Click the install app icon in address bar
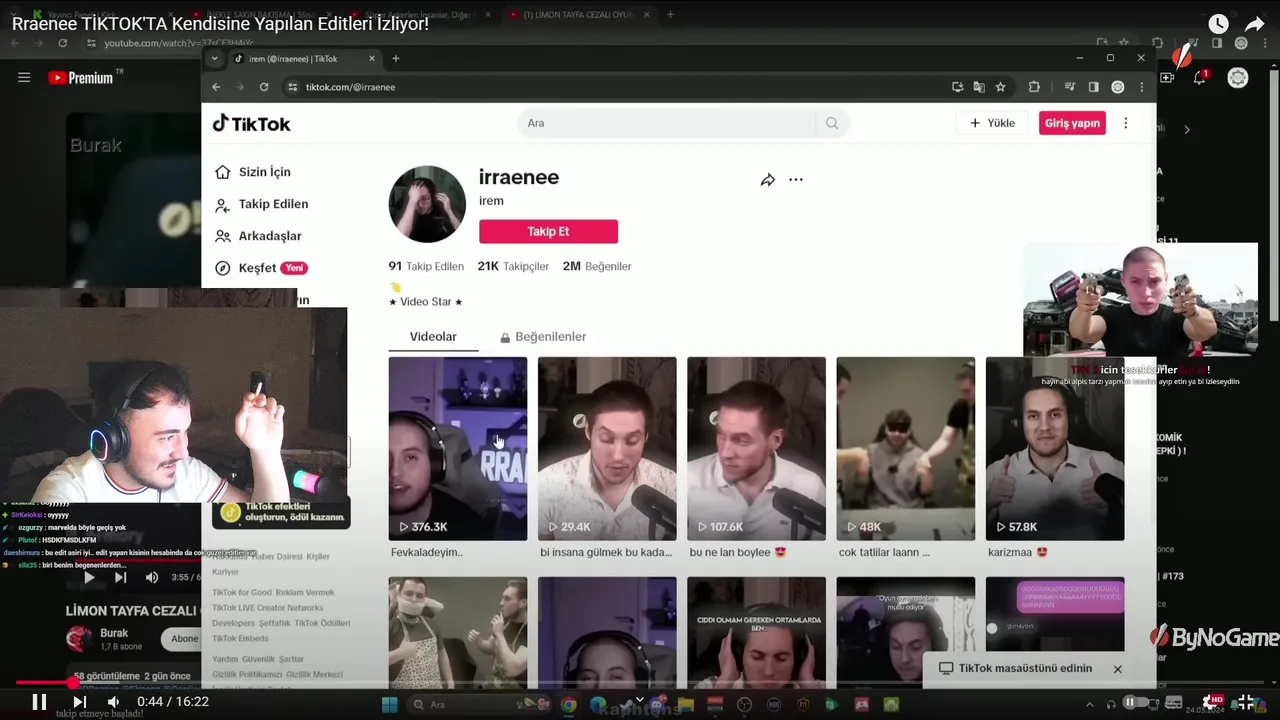Image resolution: width=1280 pixels, height=720 pixels. tap(958, 87)
